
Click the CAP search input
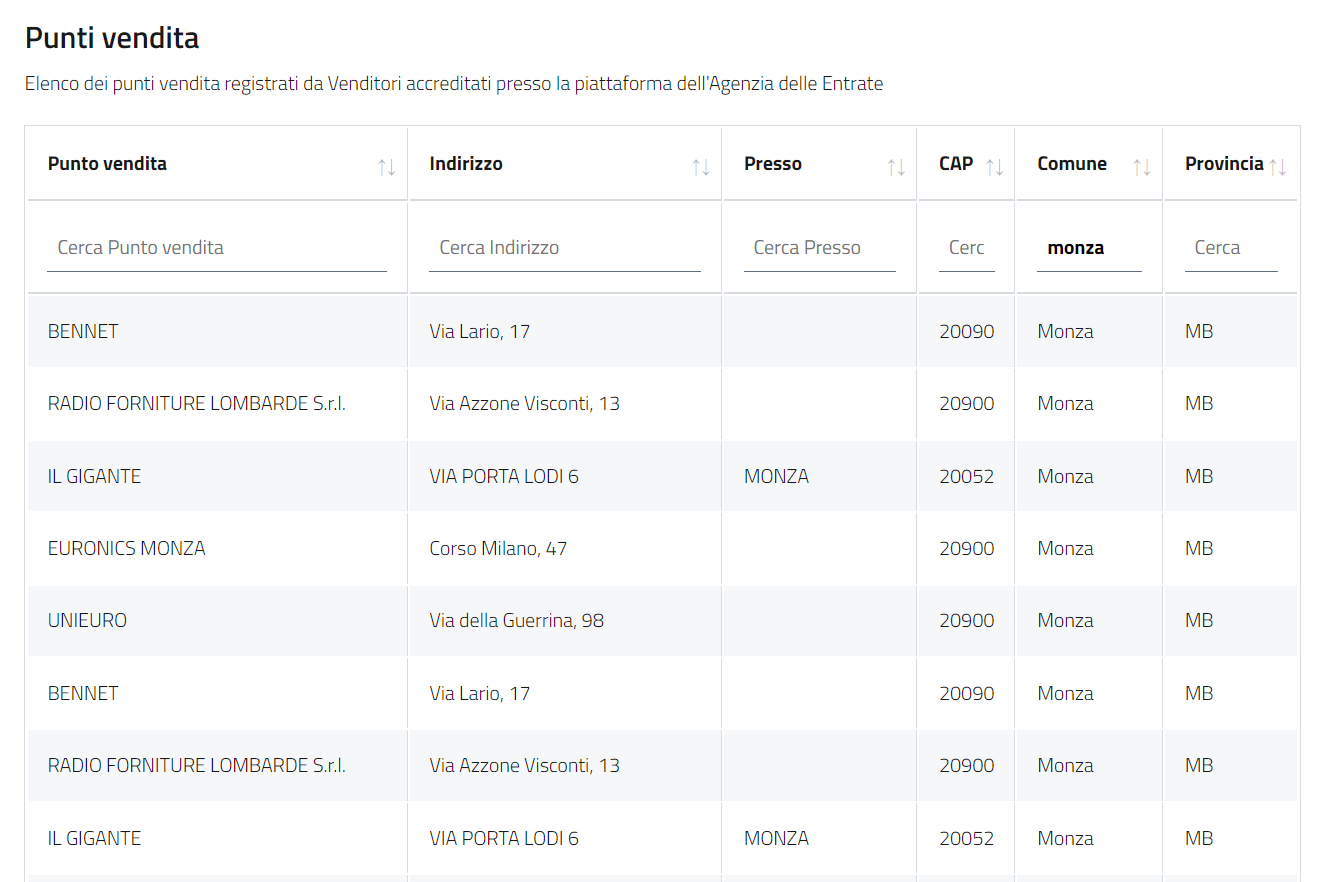click(x=966, y=248)
